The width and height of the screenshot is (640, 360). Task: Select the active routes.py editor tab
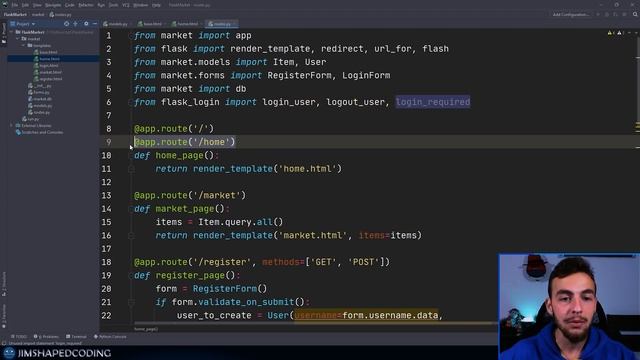[x=222, y=24]
